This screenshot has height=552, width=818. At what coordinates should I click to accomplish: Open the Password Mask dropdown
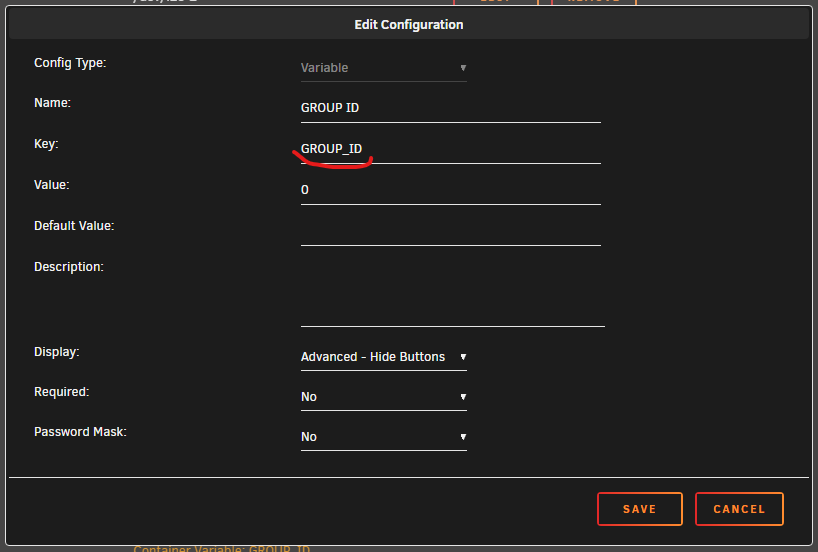pyautogui.click(x=383, y=437)
